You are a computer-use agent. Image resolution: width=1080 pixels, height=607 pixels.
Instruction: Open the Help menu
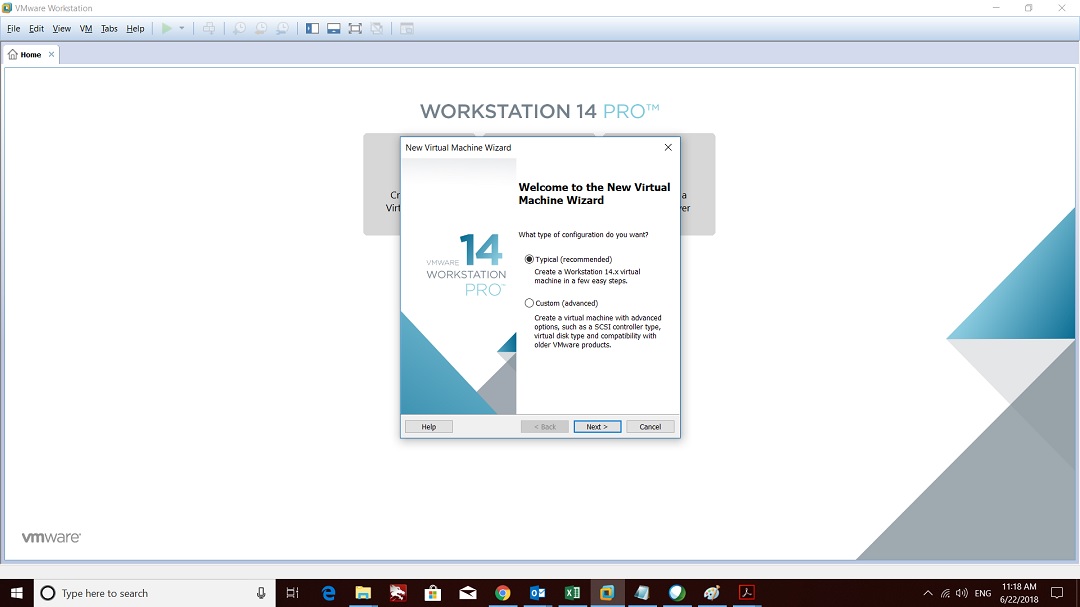click(135, 28)
